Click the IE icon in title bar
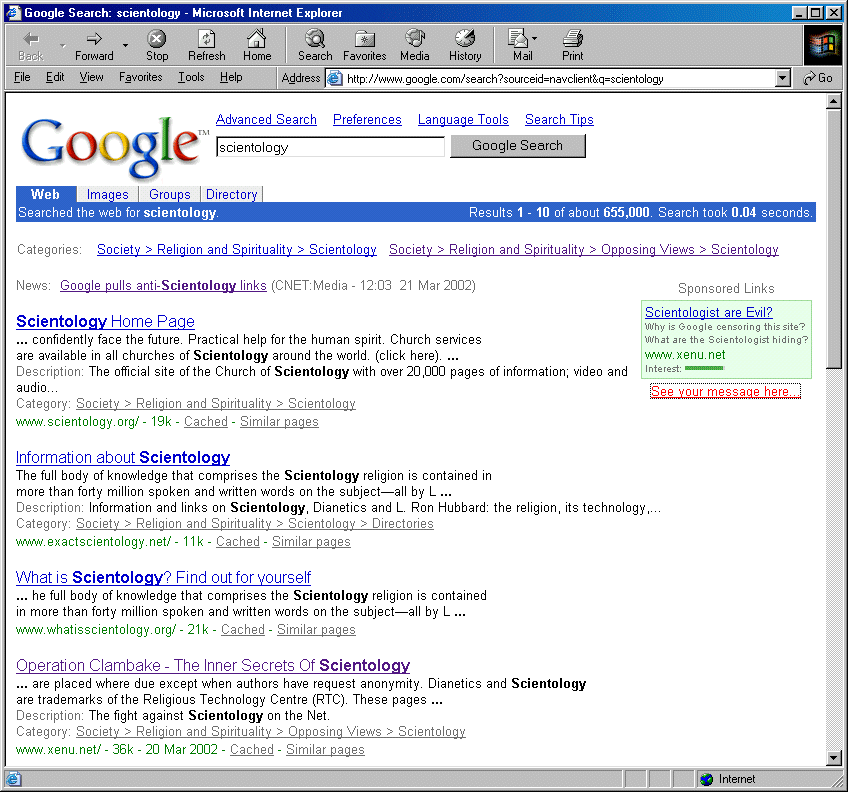The image size is (848, 792). pyautogui.click(x=13, y=12)
